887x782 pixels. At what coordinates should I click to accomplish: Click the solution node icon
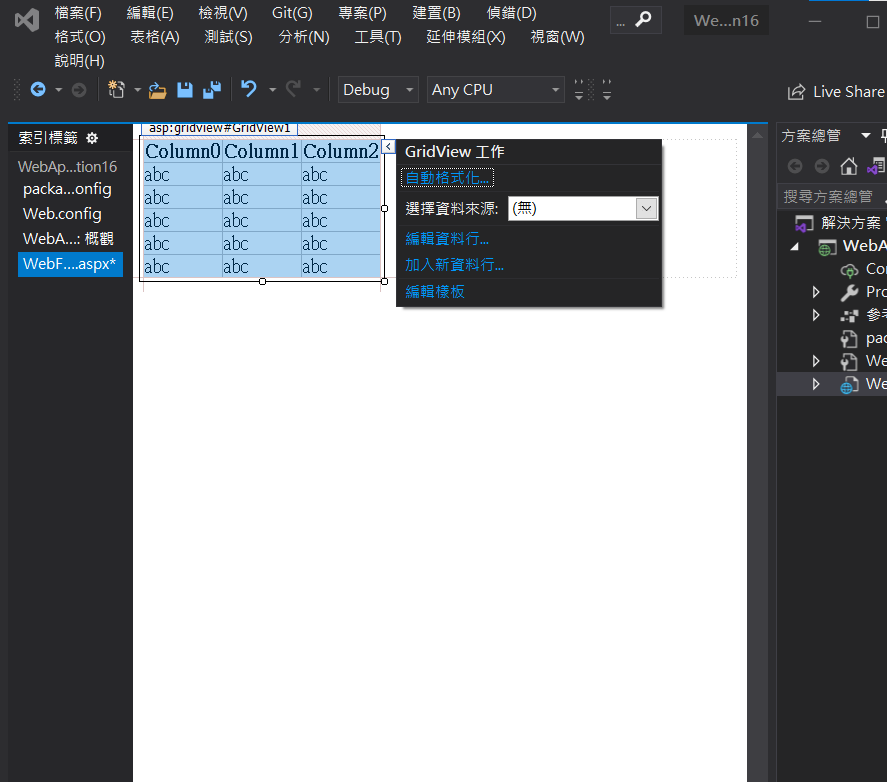(x=804, y=223)
